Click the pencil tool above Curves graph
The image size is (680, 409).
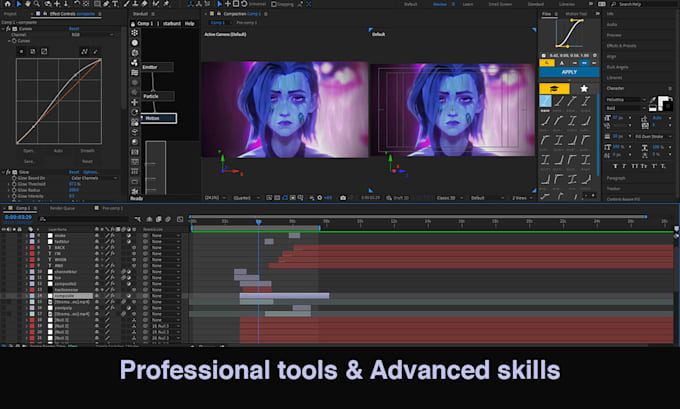95,52
